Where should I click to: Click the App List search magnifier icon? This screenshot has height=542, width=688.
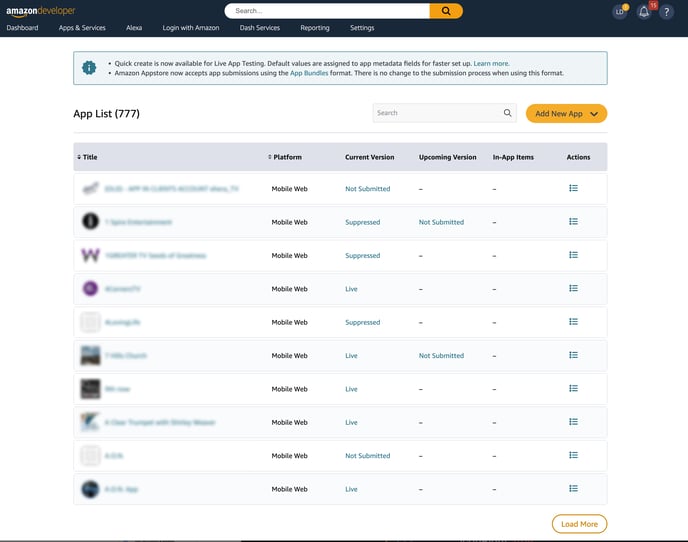coord(508,114)
